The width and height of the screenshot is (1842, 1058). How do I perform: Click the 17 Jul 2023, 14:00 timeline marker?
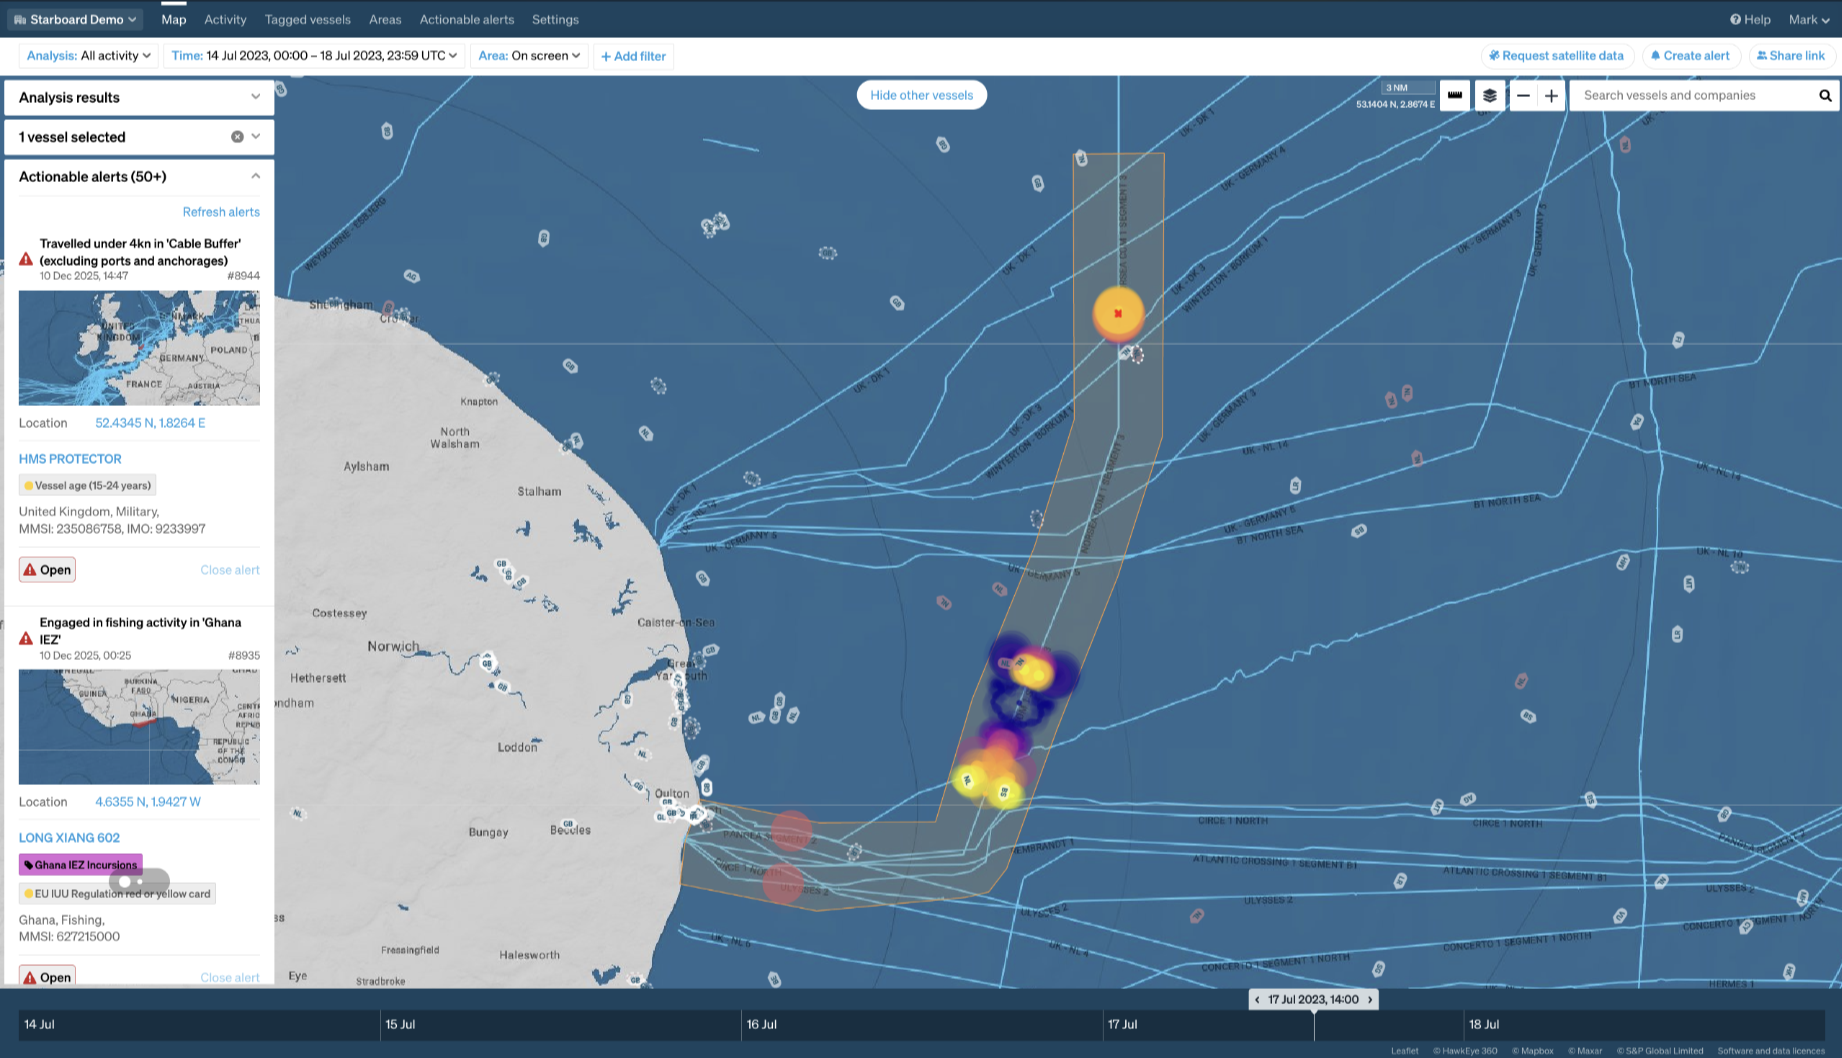click(1313, 999)
